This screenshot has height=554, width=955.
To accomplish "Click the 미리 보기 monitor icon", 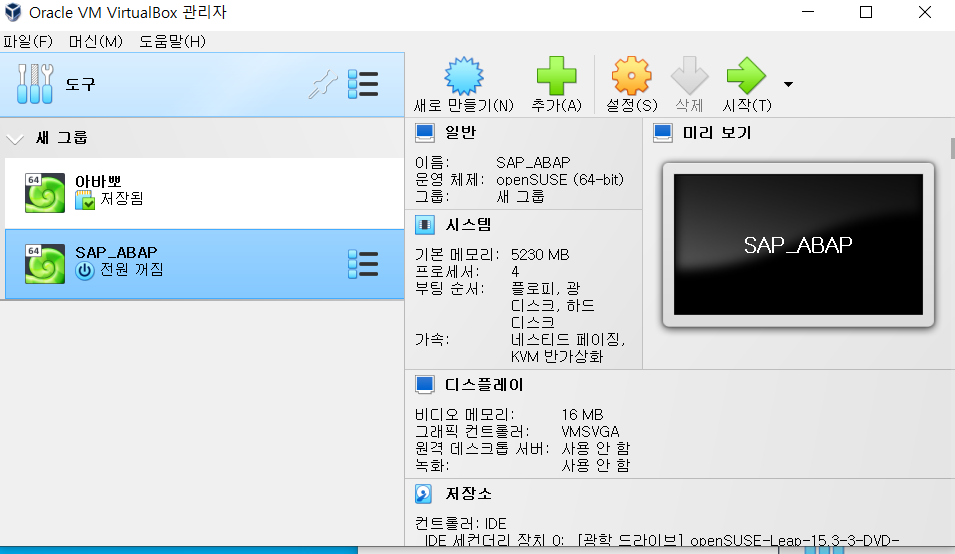I will [663, 133].
